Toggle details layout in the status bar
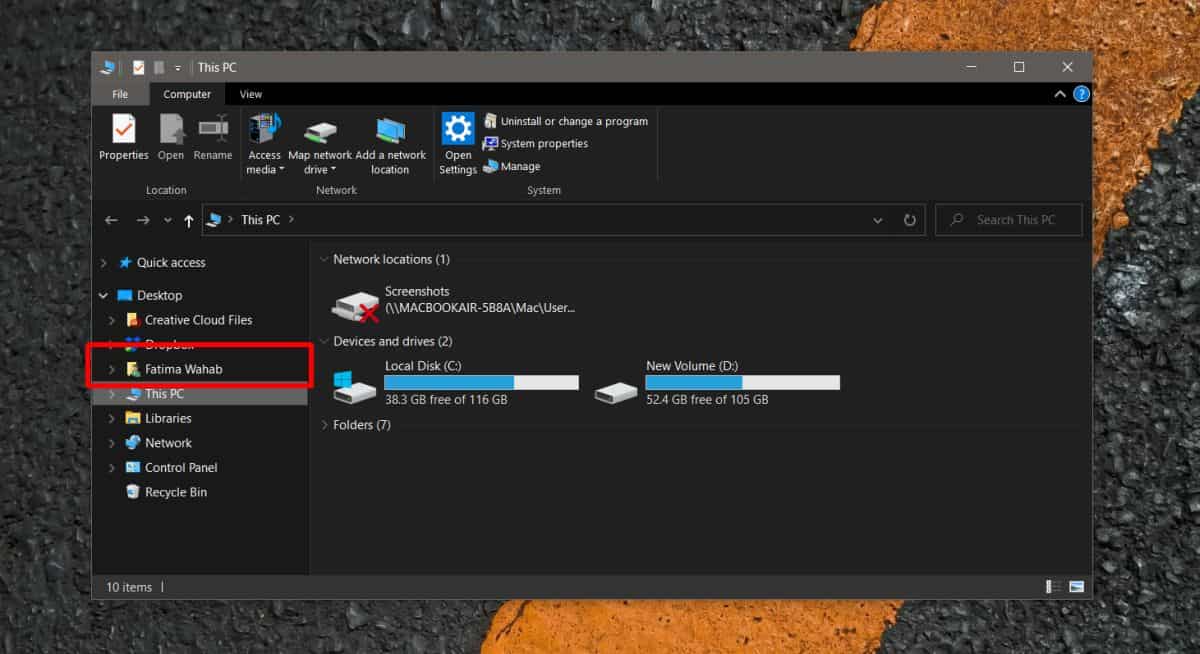Screen dimensions: 1200x654 tap(1053, 587)
